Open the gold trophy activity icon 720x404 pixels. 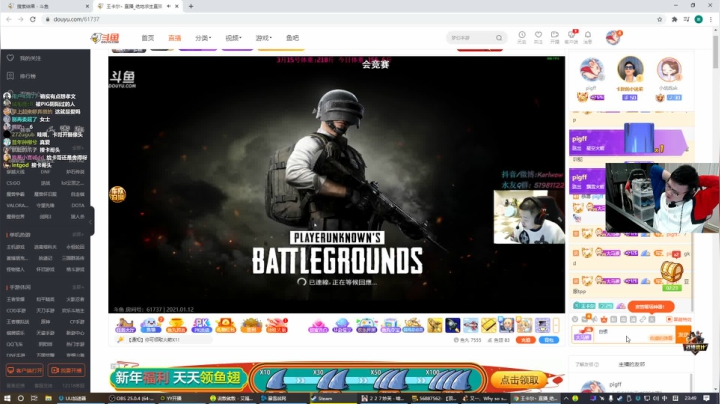click(176, 325)
